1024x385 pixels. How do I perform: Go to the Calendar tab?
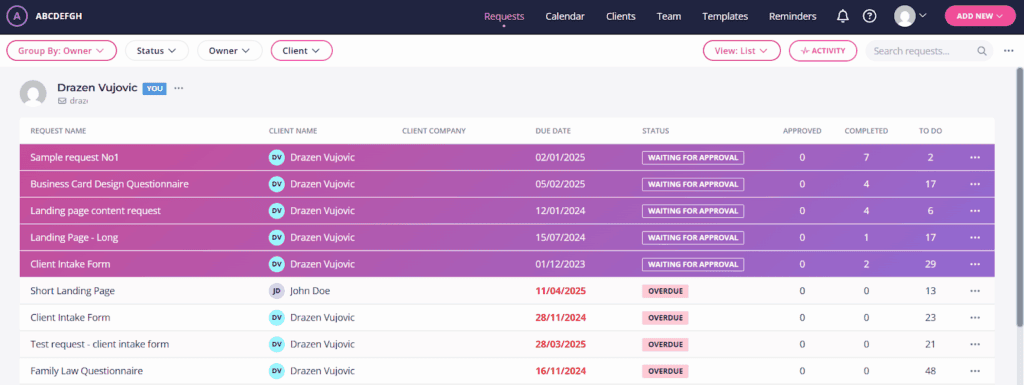565,16
